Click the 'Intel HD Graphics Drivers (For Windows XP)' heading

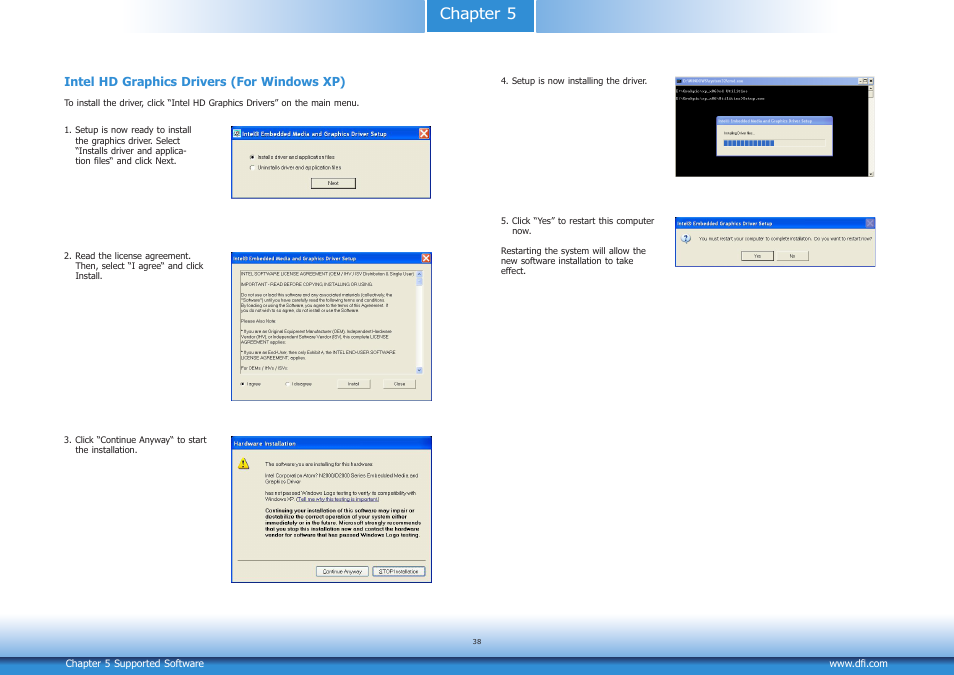tap(204, 82)
